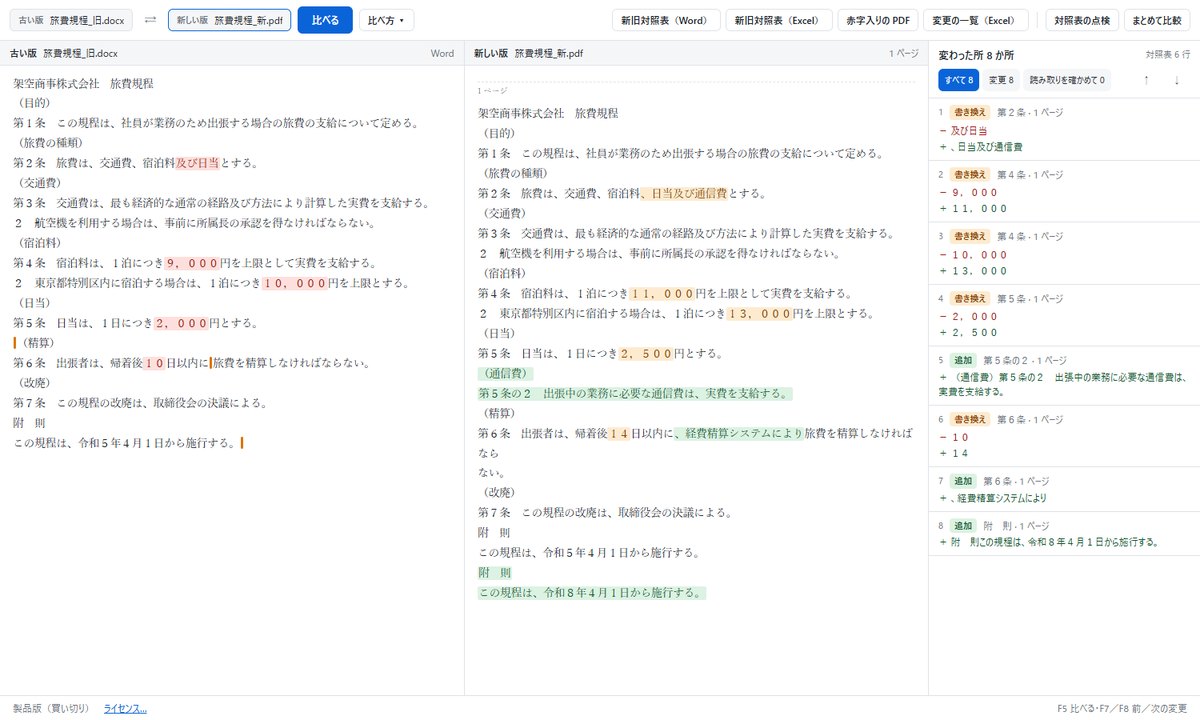This screenshot has width=1200, height=720.
Task: Click highlighted 13,000 in new version
Action: coord(760,313)
